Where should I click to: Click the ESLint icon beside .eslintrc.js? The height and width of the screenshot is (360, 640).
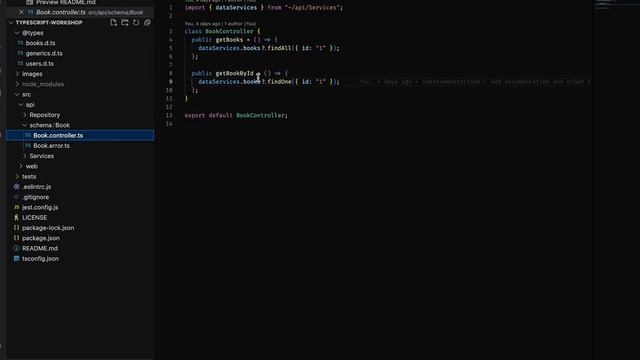point(16,187)
